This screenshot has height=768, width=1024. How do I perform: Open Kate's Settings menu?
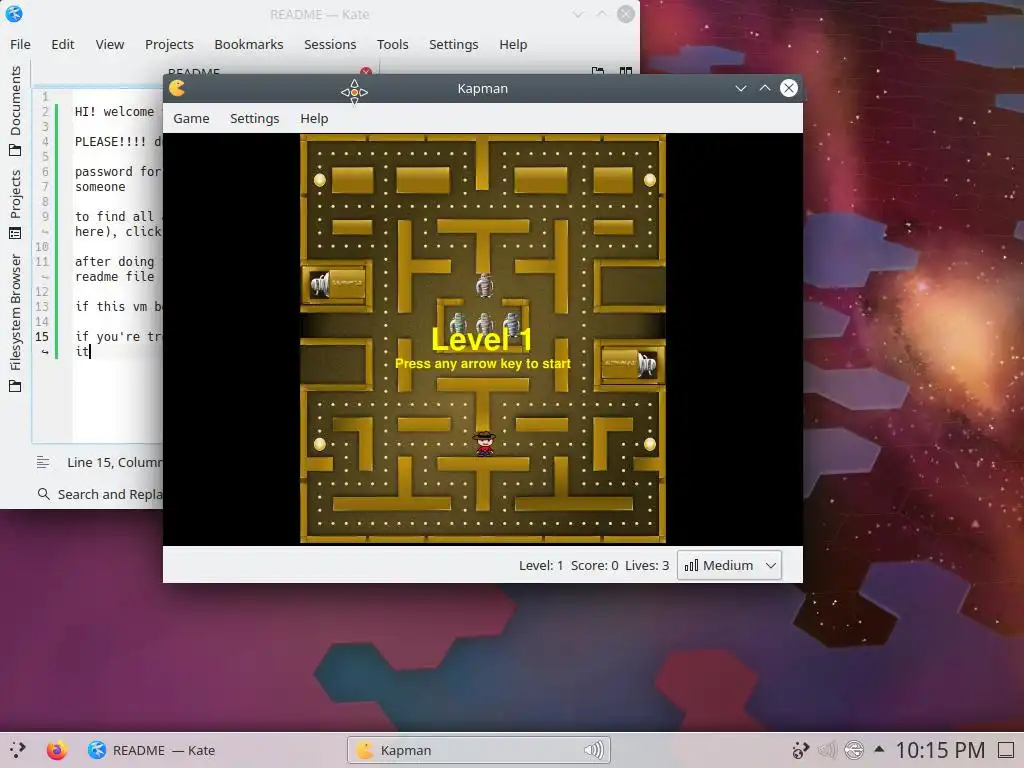(453, 44)
